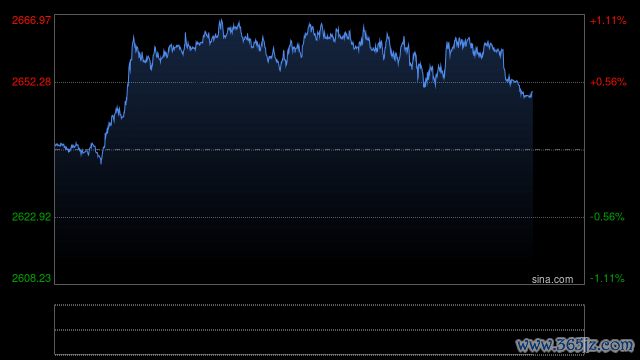Open the sina.com watermark link

552,280
